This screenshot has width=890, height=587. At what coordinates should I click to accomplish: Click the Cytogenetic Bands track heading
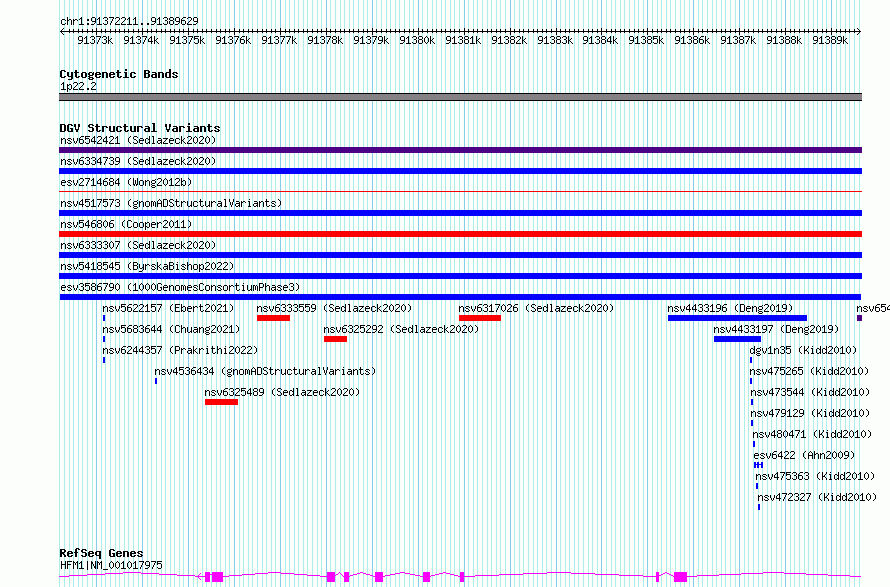[118, 74]
